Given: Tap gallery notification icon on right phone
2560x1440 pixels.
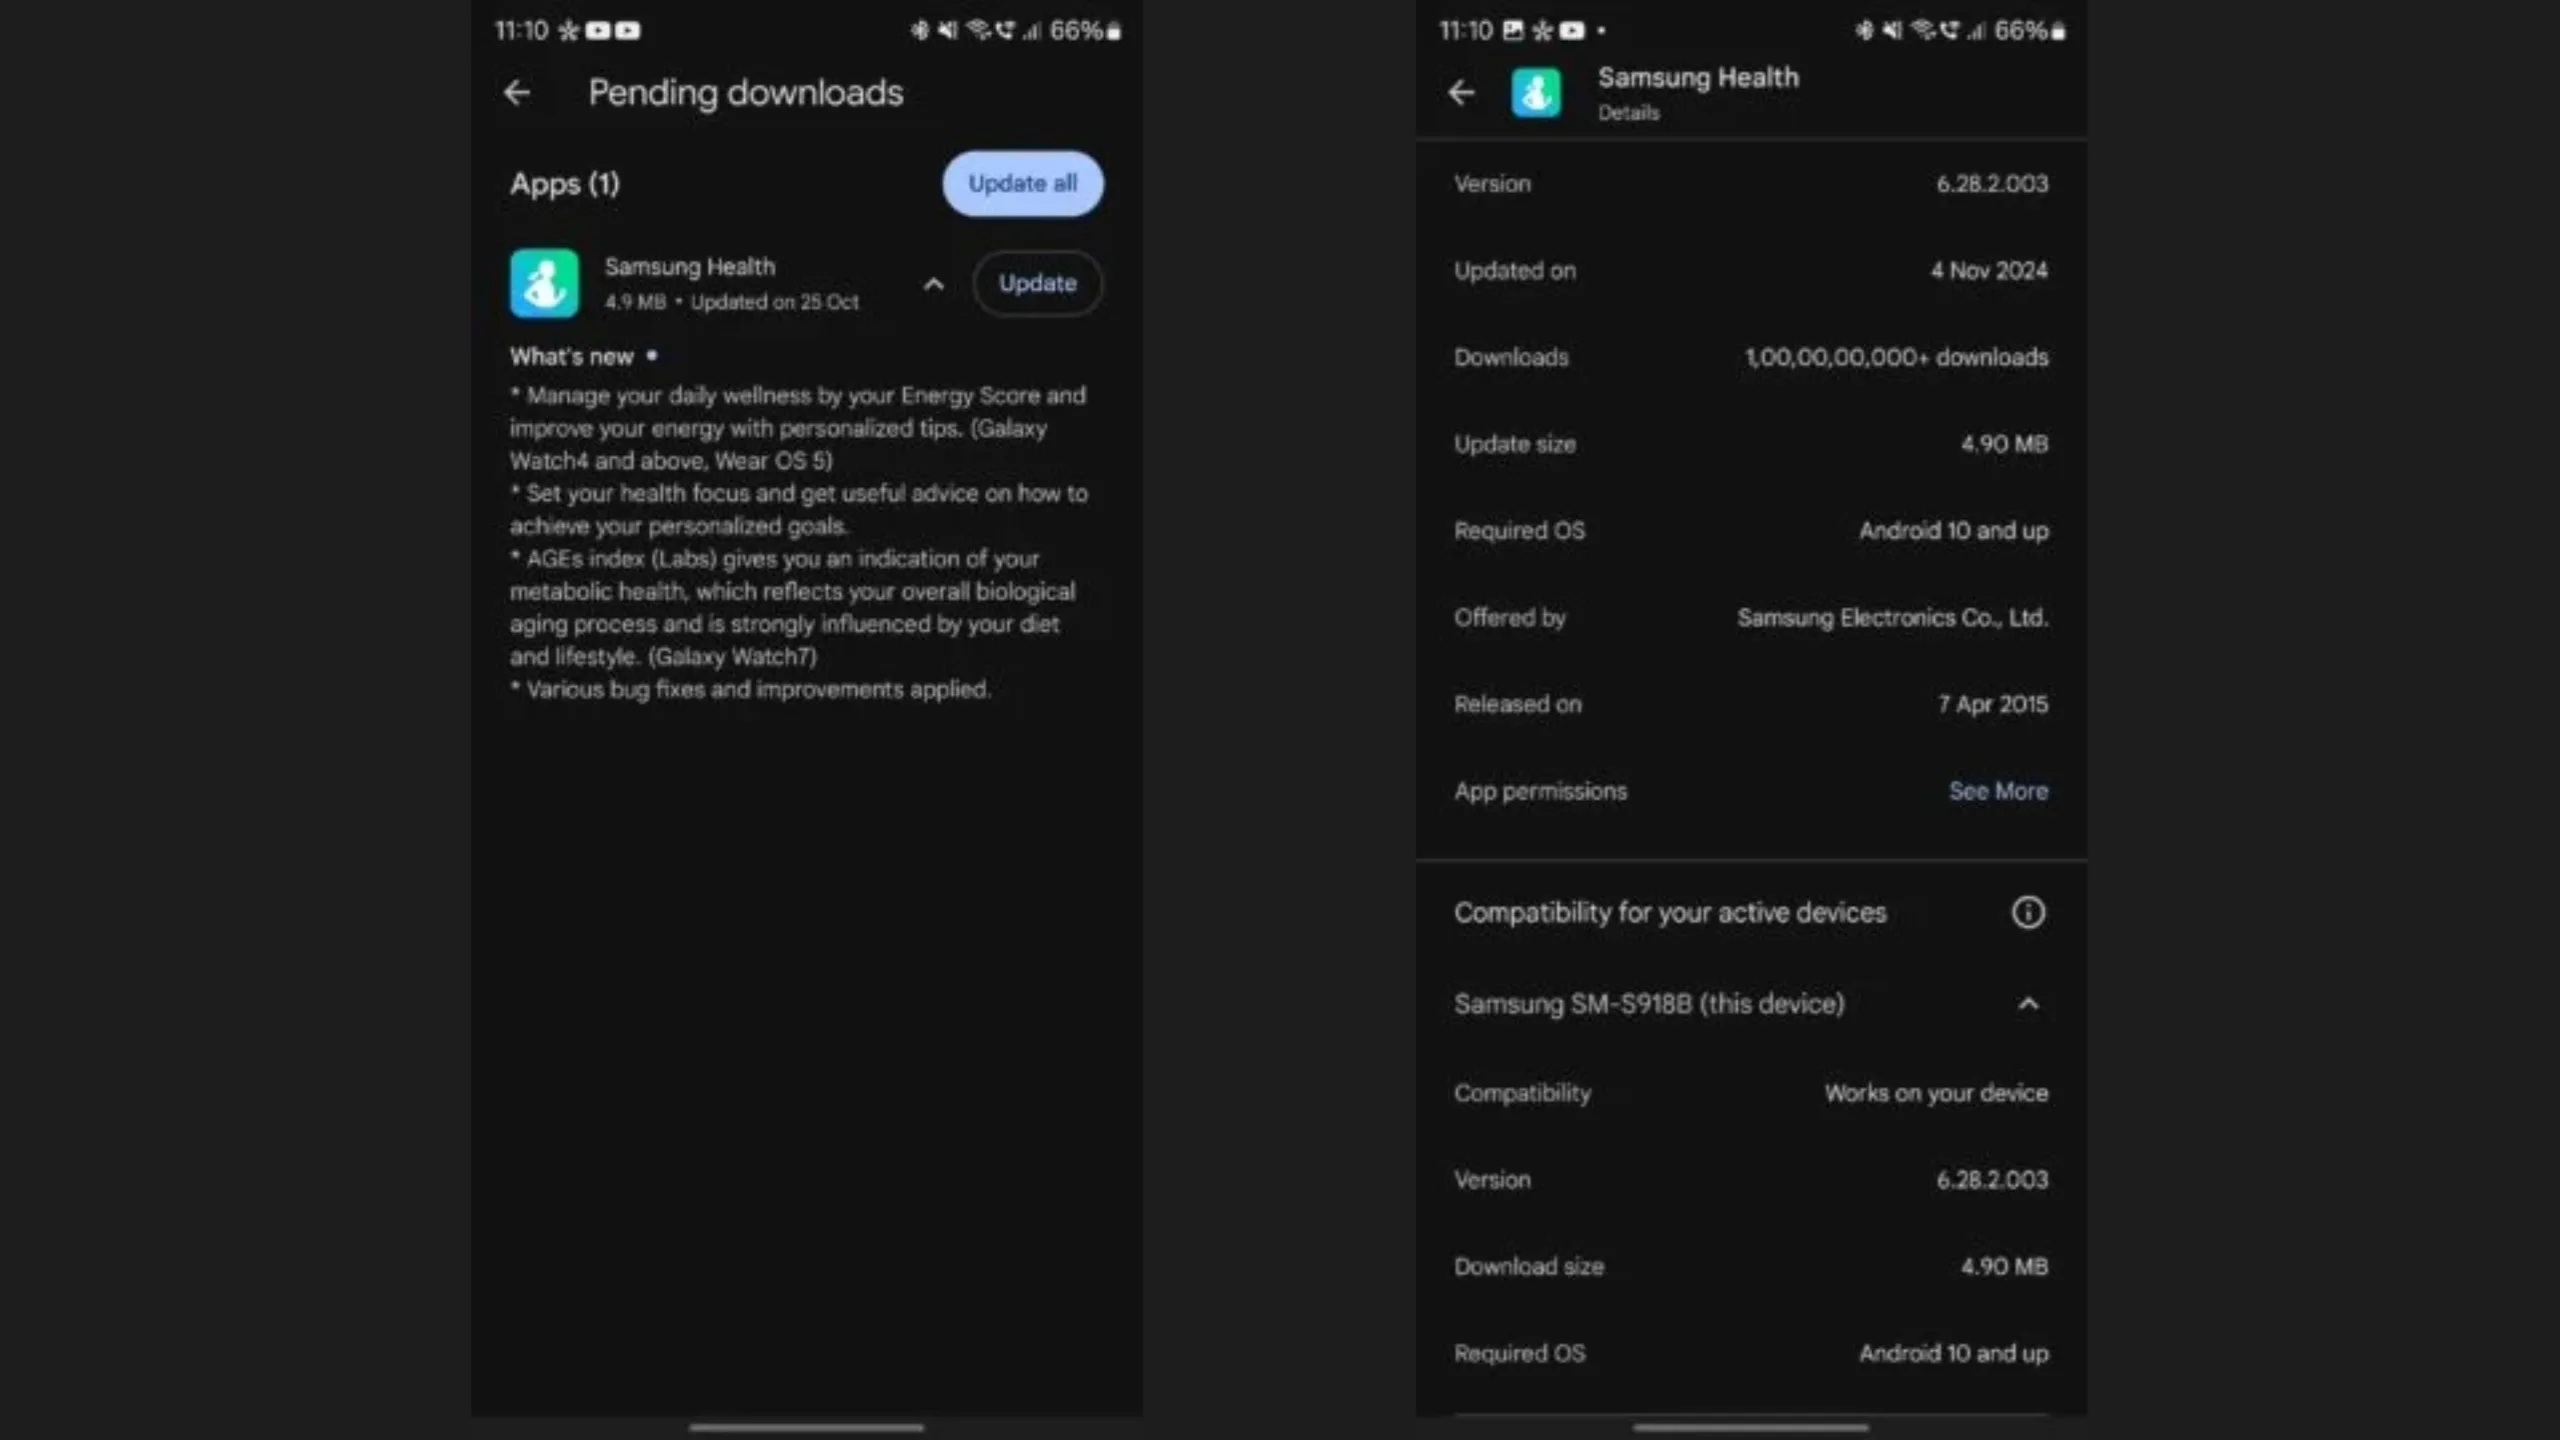Looking at the screenshot, I should pos(1513,31).
